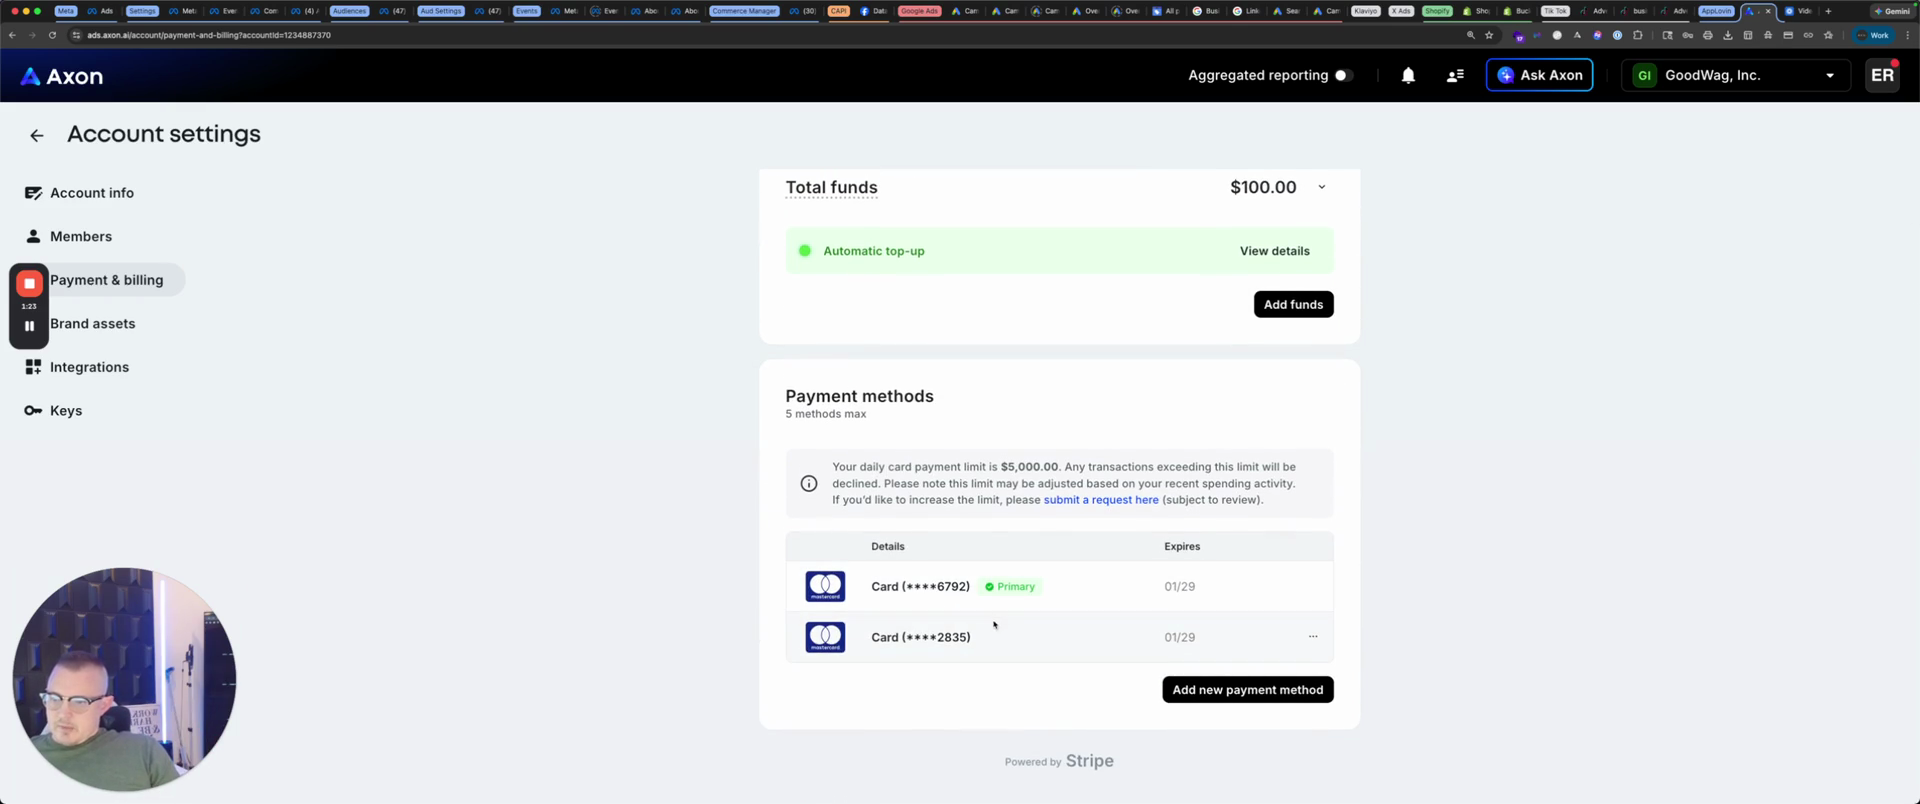The image size is (1920, 804).
Task: Bookmark this page with star icon
Action: tap(1489, 35)
